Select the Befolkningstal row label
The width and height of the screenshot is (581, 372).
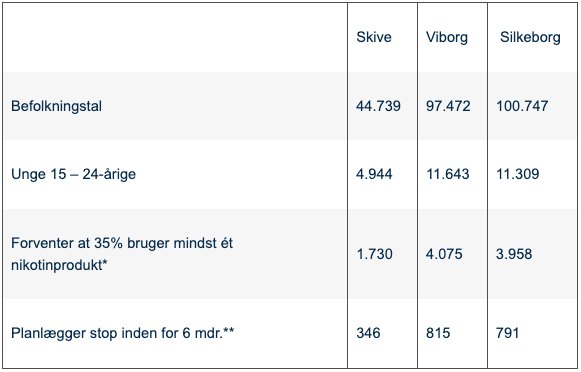[x=56, y=106]
